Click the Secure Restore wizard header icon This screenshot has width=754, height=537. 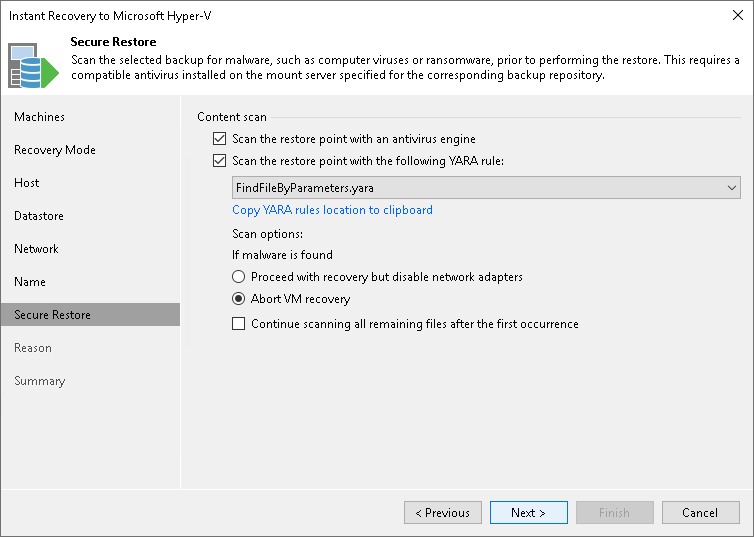[x=33, y=65]
